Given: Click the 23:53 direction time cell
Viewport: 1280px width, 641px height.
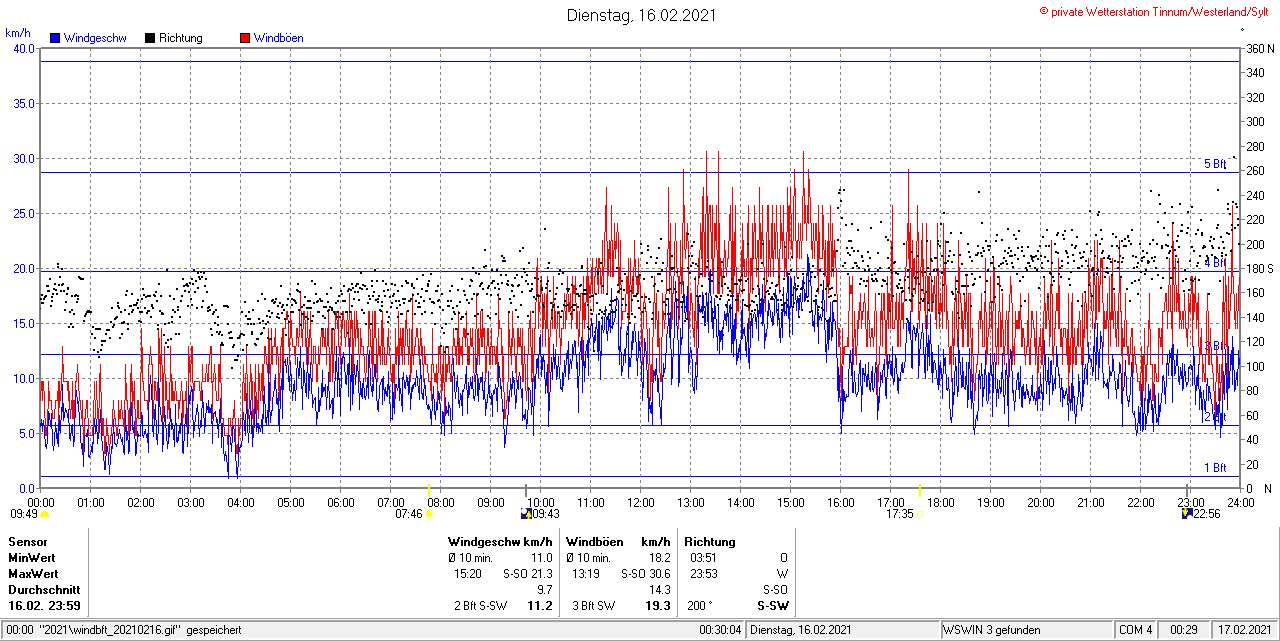Looking at the screenshot, I should 704,574.
